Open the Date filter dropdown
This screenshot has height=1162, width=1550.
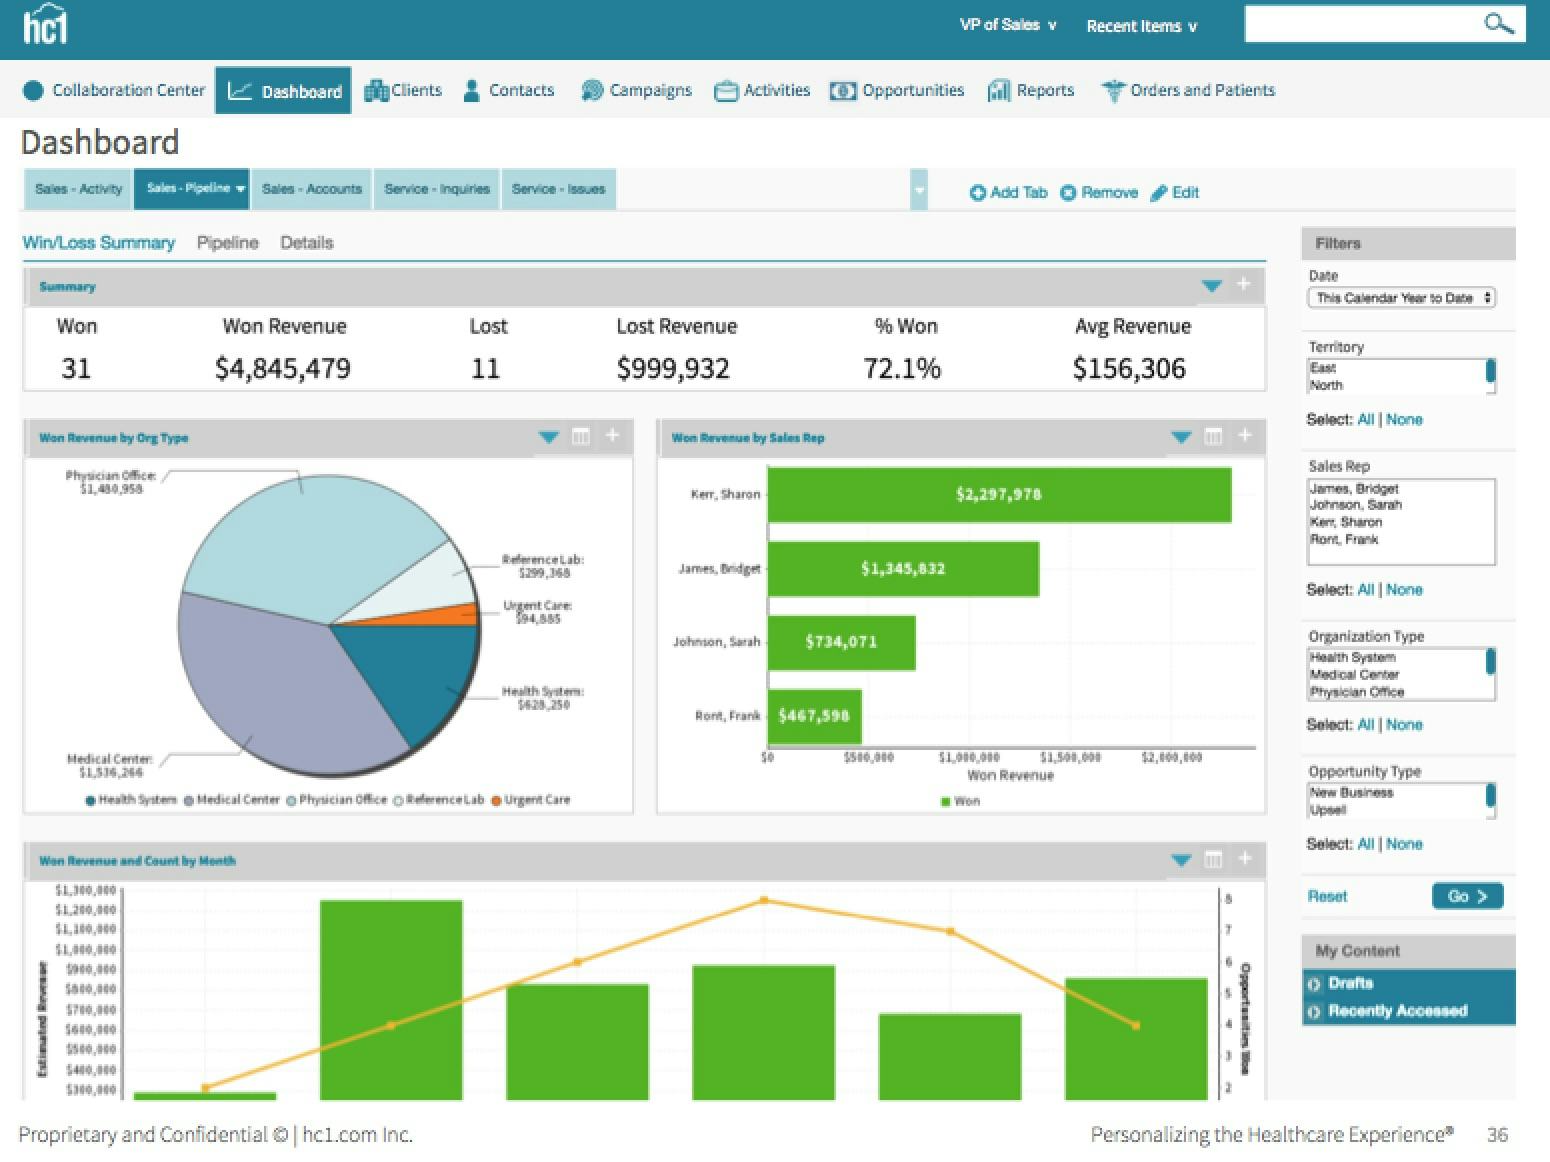point(1401,297)
